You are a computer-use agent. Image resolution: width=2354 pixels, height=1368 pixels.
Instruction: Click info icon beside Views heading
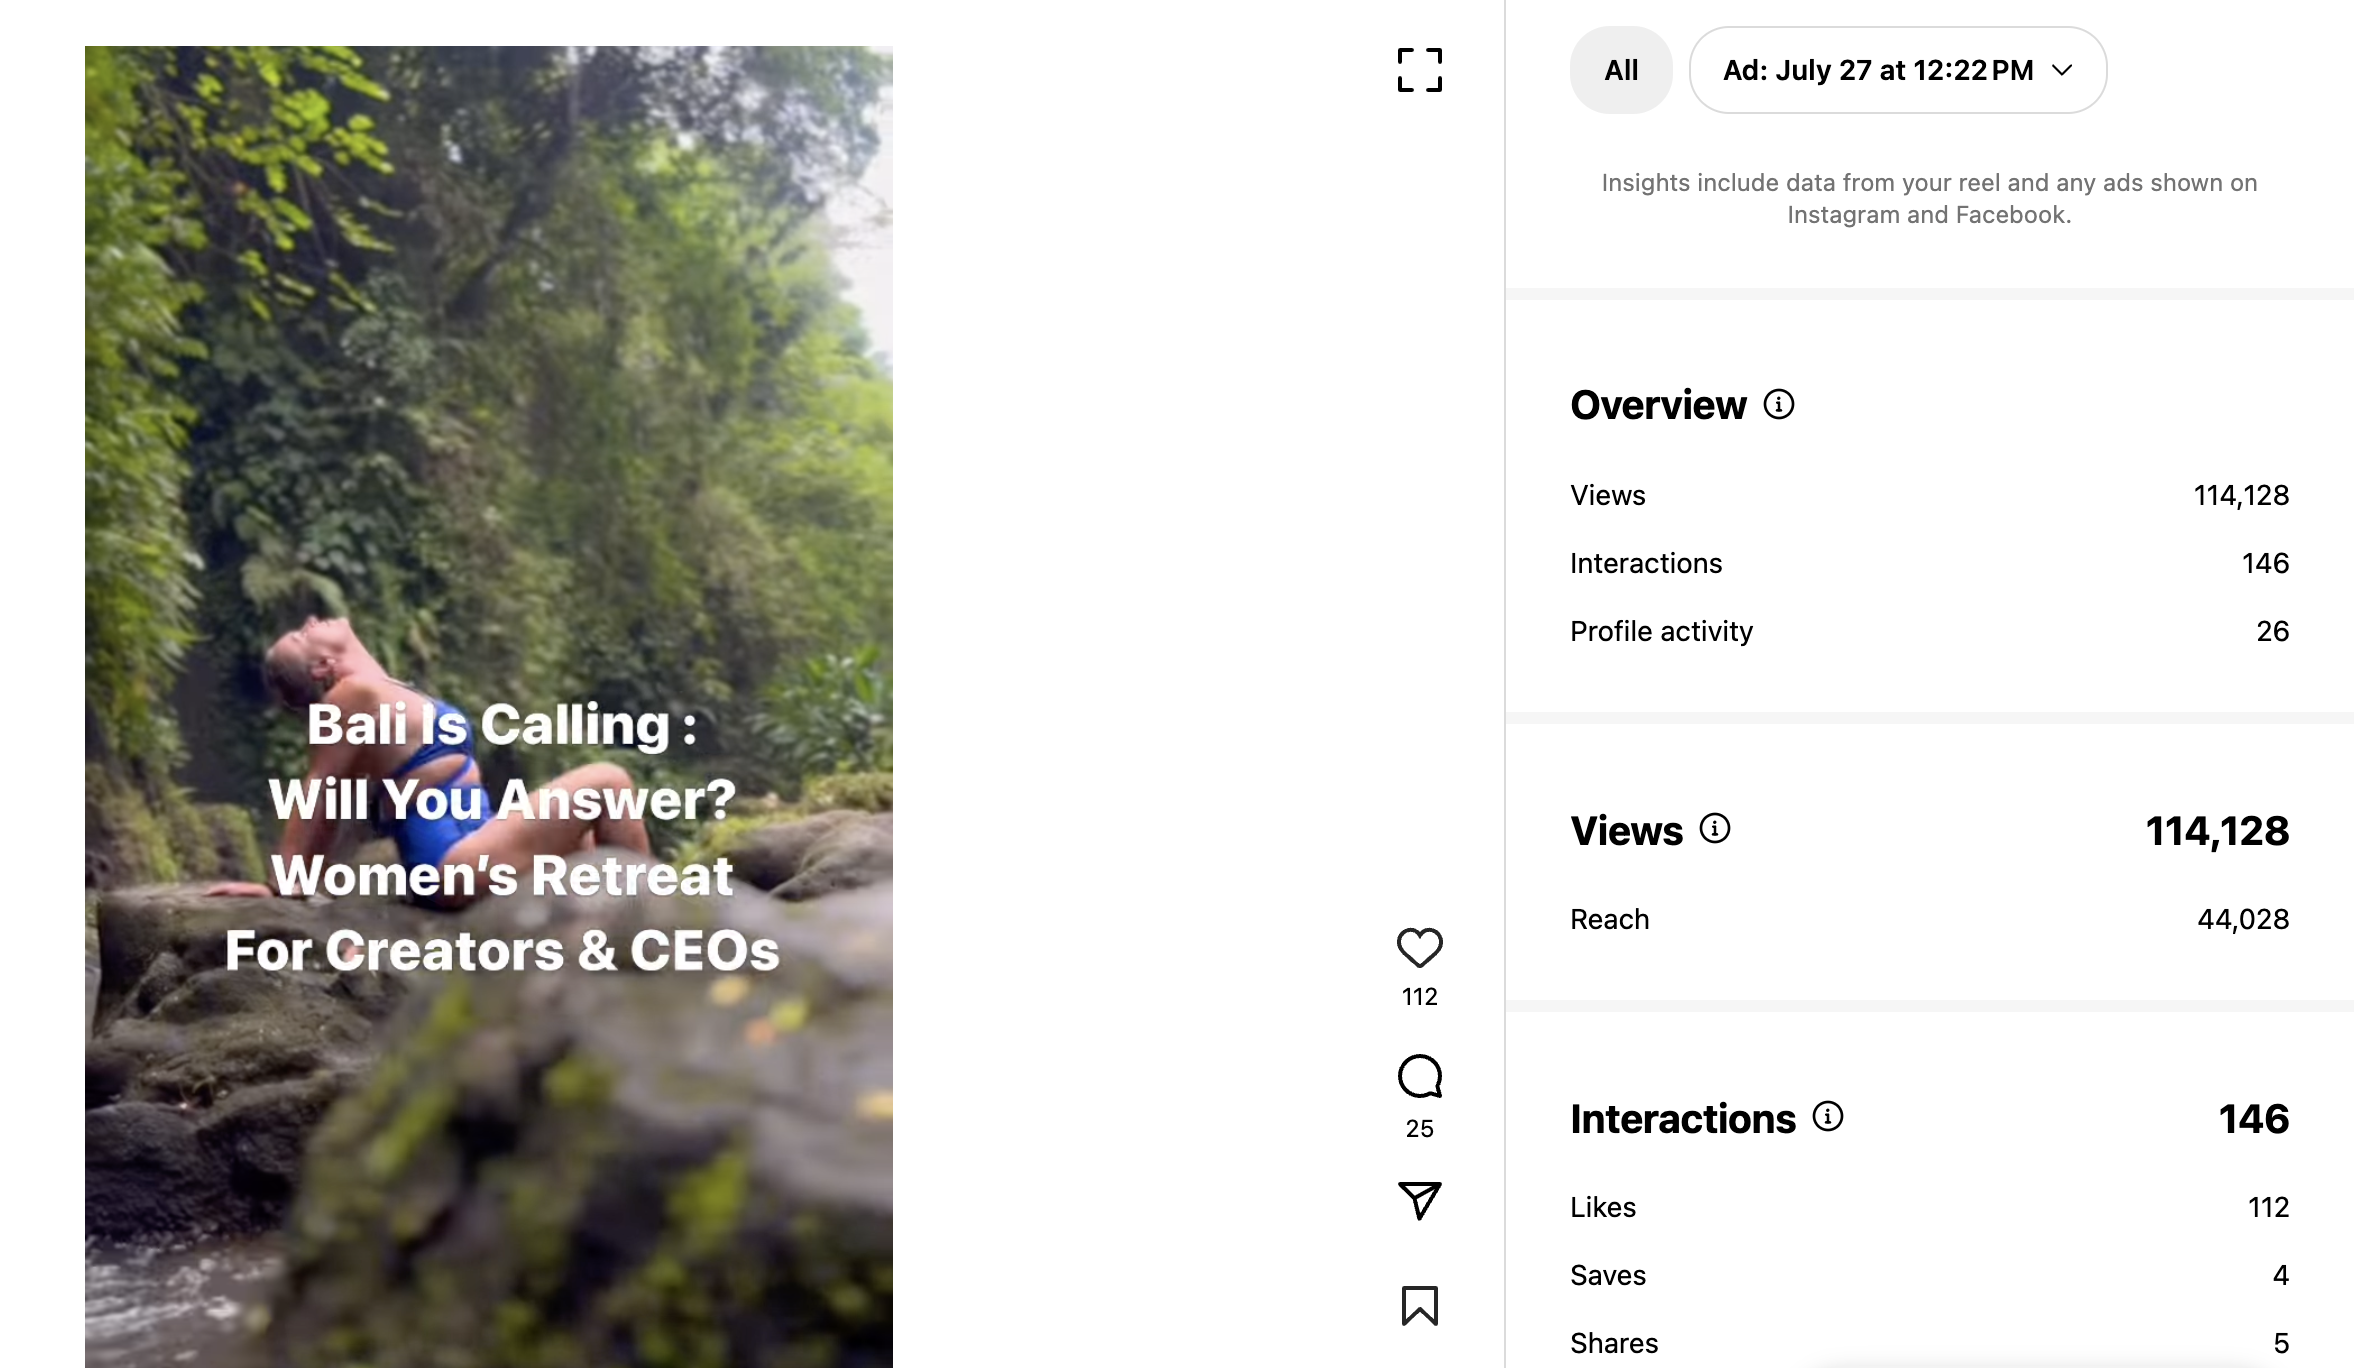1714,829
